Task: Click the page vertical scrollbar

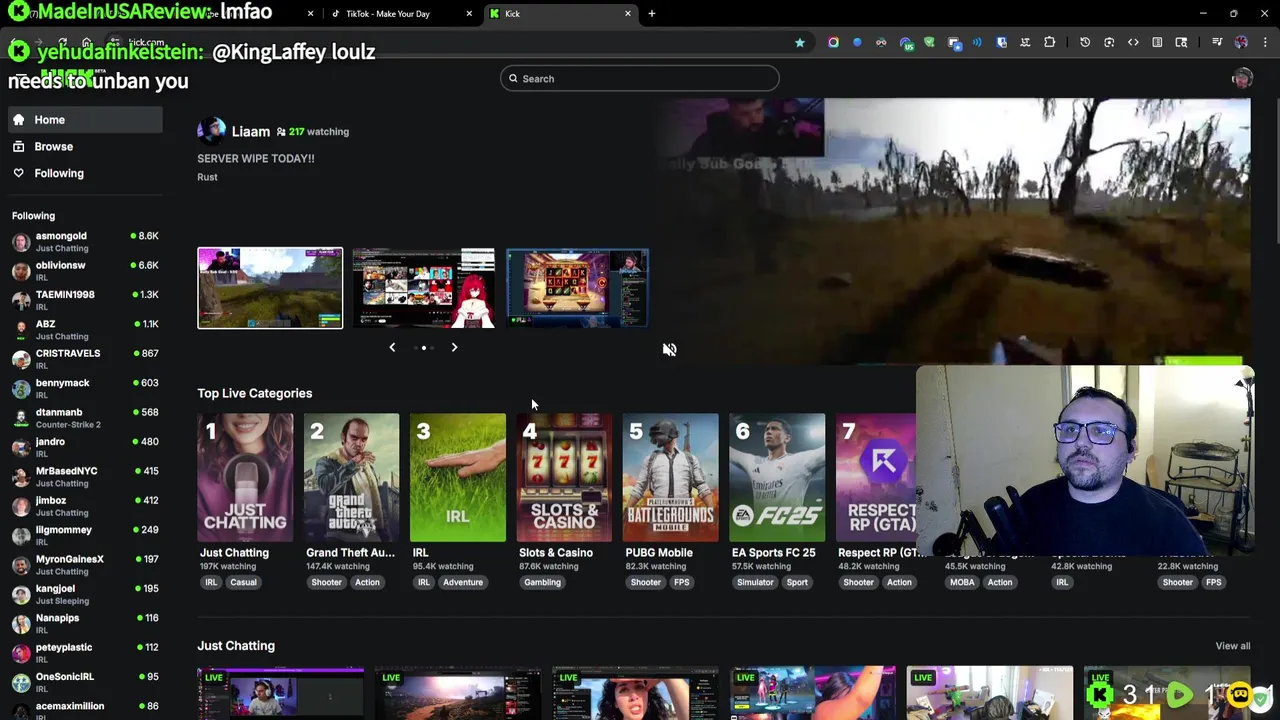Action: click(x=1276, y=170)
